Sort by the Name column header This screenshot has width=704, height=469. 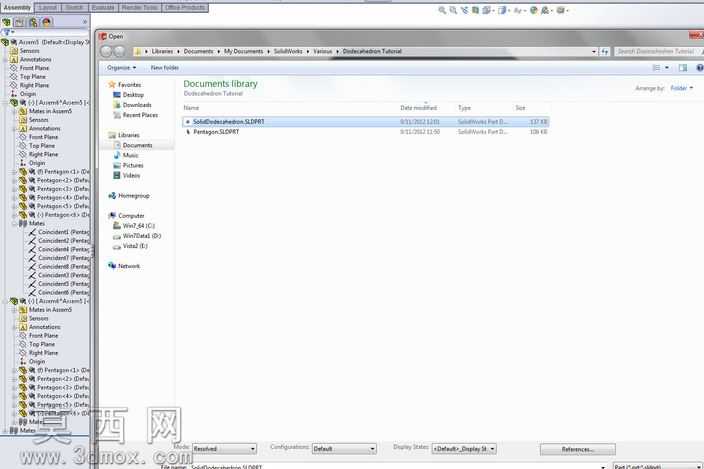click(x=191, y=108)
